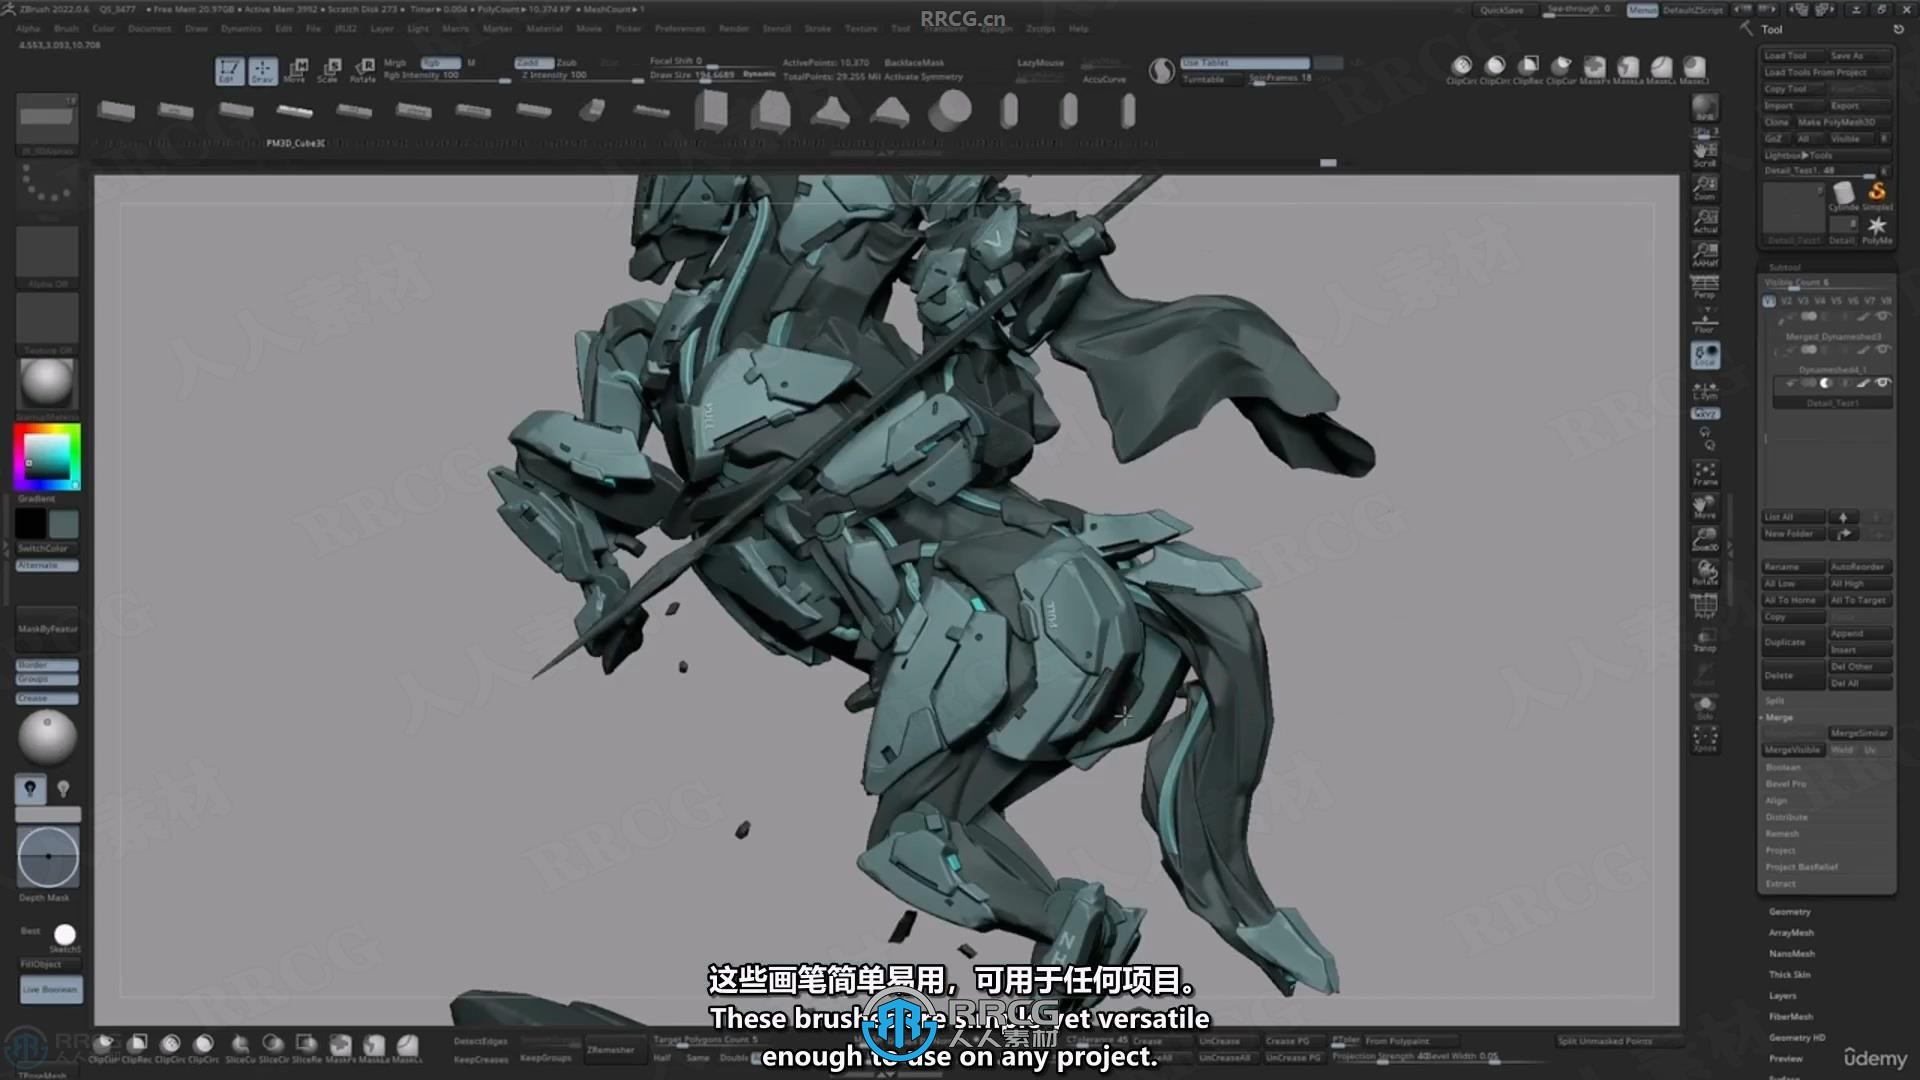Screen dimensions: 1920x1080
Task: Open the Texture menu
Action: click(860, 29)
